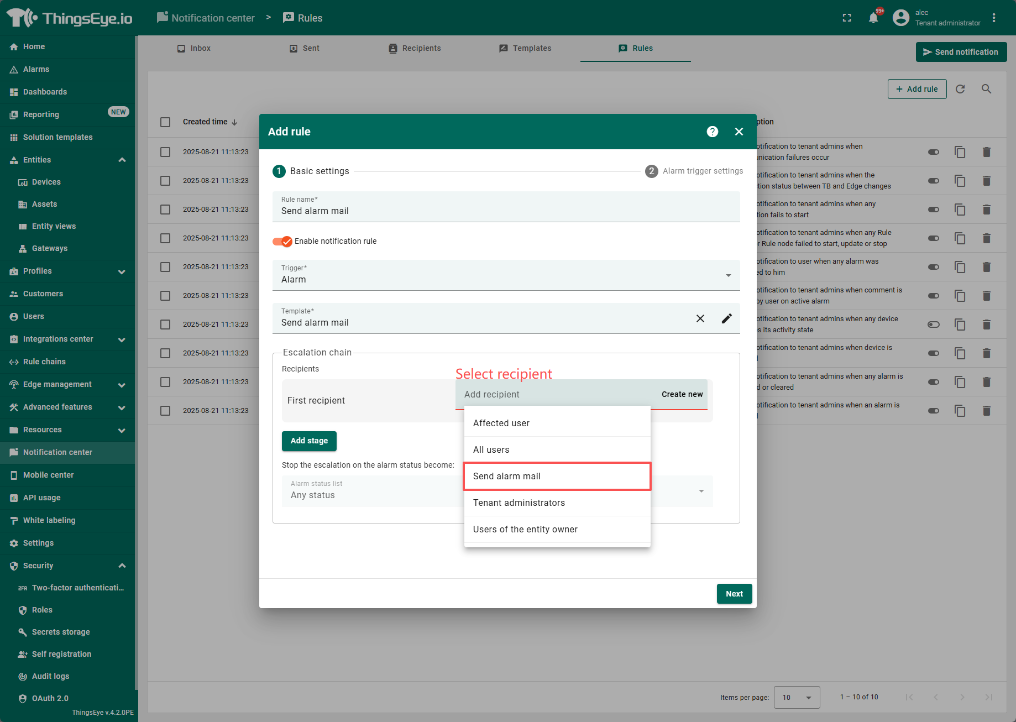Select Send alarm mail recipient option
Viewport: 1016px width, 722px height.
[557, 476]
